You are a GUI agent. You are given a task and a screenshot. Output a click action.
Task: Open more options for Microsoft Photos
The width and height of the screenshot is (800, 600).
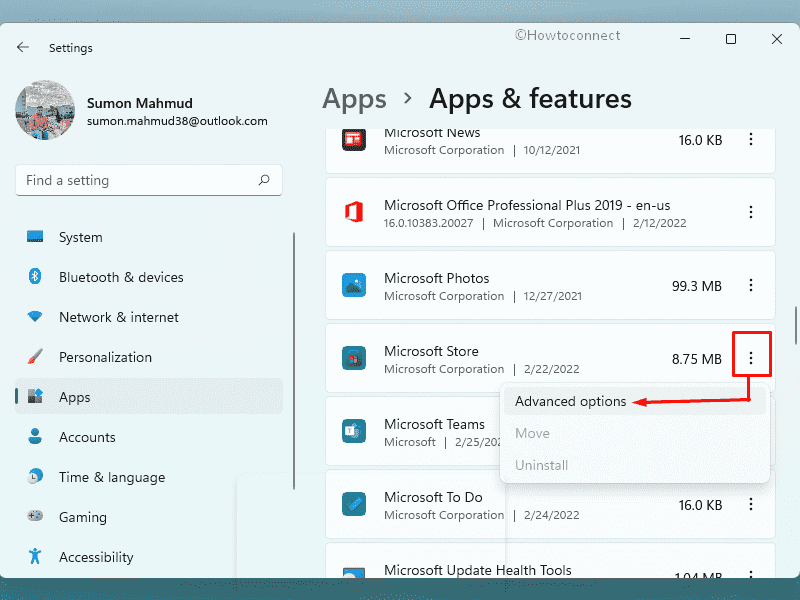pyautogui.click(x=751, y=285)
